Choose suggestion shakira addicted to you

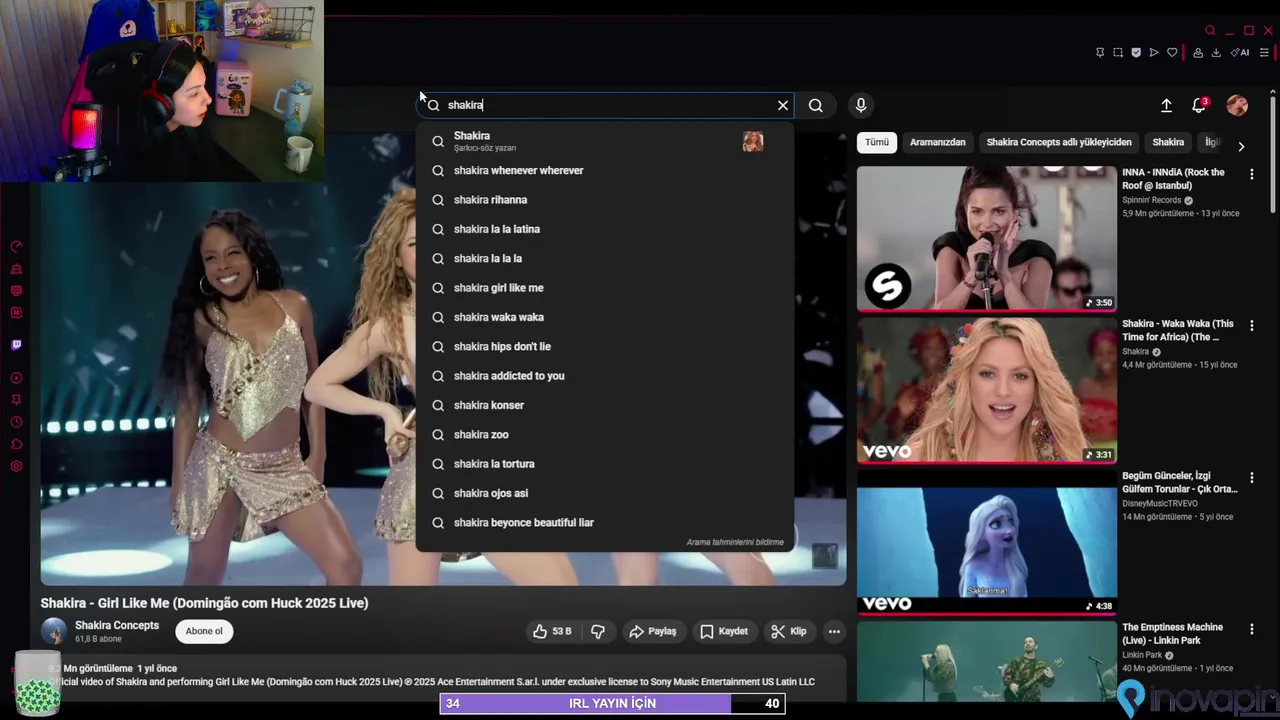pyautogui.click(x=604, y=376)
